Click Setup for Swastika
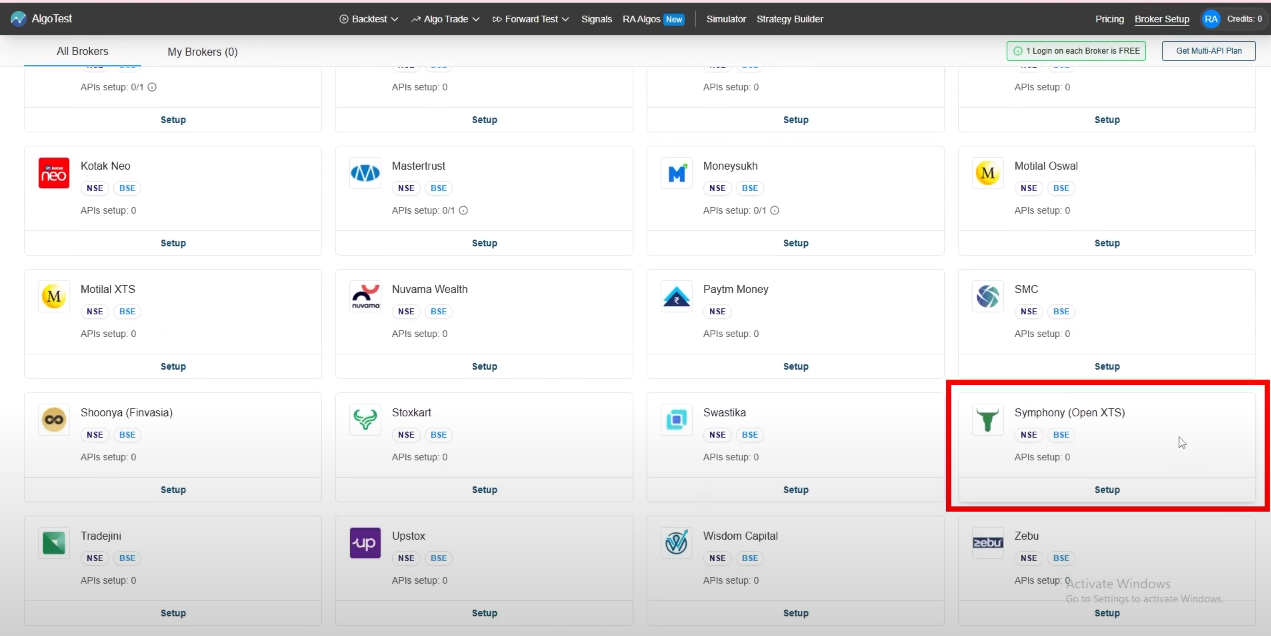This screenshot has height=636, width=1271. pos(796,490)
